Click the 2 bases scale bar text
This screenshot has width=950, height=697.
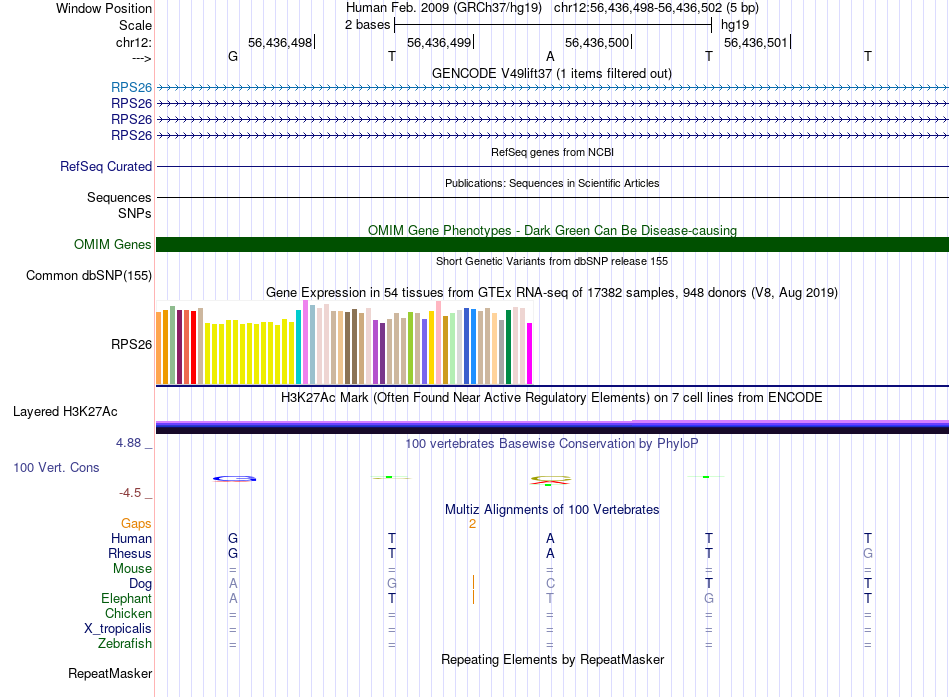pos(368,25)
